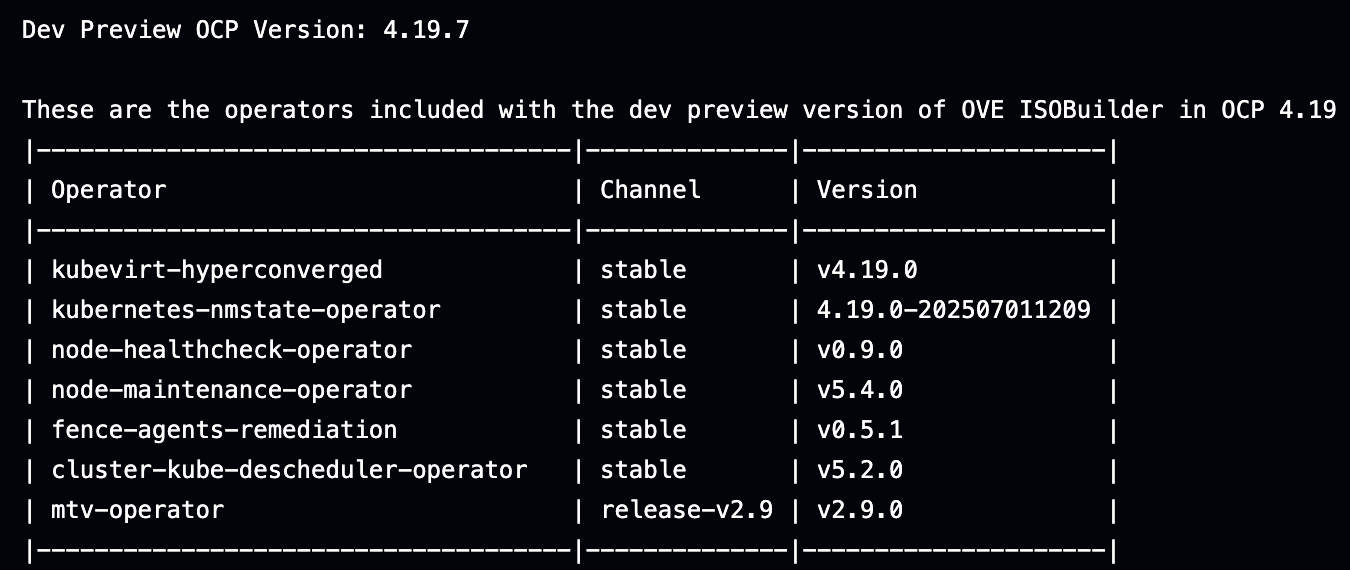
Task: Click the v2.9.0 version of mtv-operator
Action: point(860,510)
